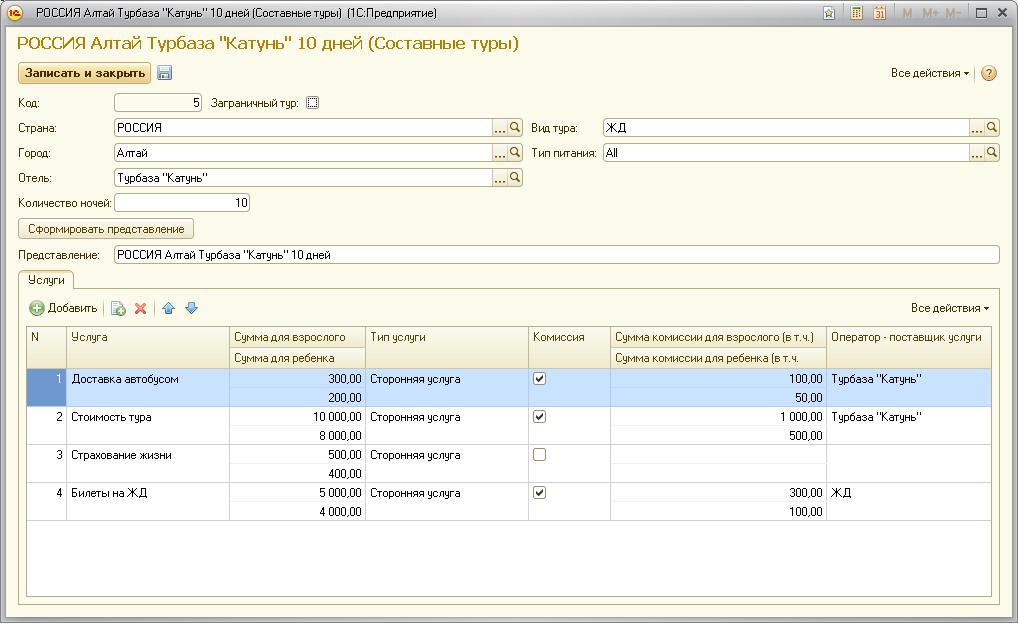Click the ellipsis selector for Тип питания

pos(976,153)
